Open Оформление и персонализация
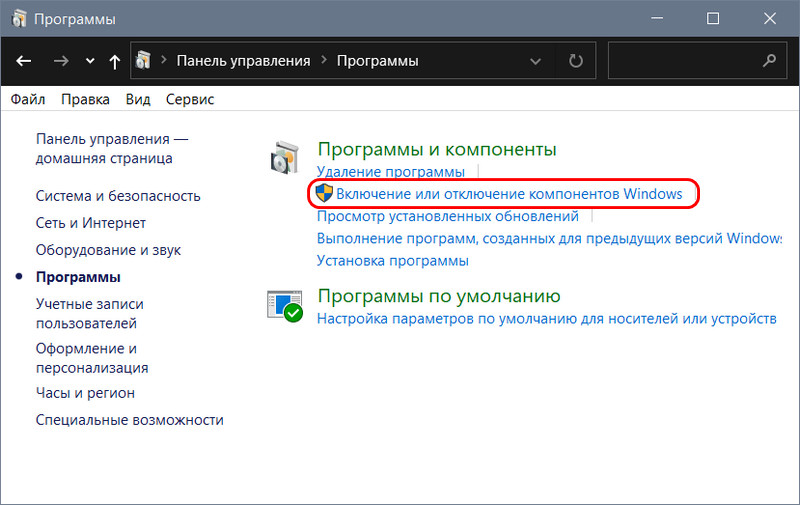This screenshot has height=505, width=800. point(92,358)
